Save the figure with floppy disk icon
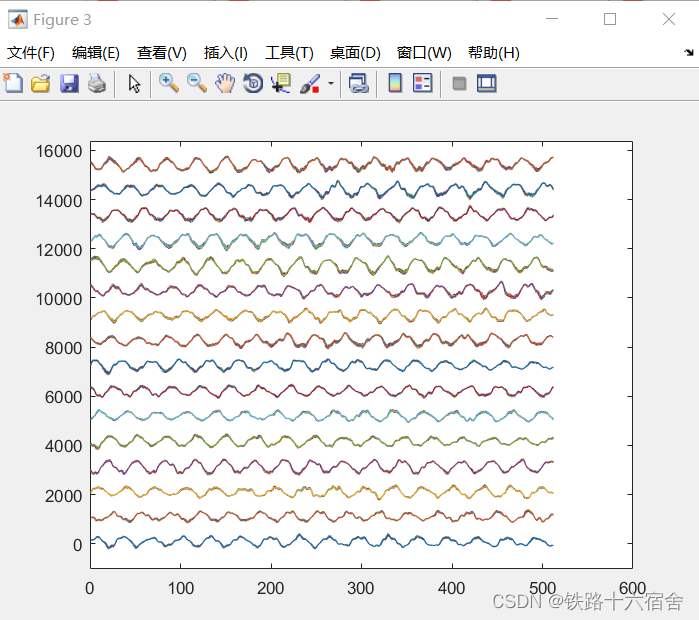 [69, 83]
